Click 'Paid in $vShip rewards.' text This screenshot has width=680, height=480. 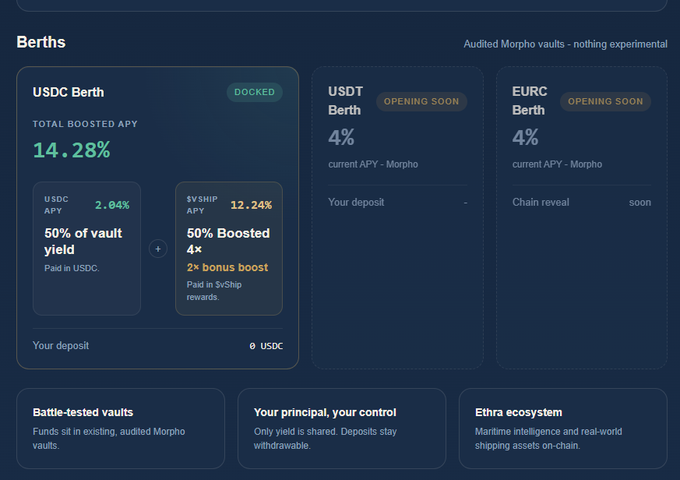(x=214, y=291)
